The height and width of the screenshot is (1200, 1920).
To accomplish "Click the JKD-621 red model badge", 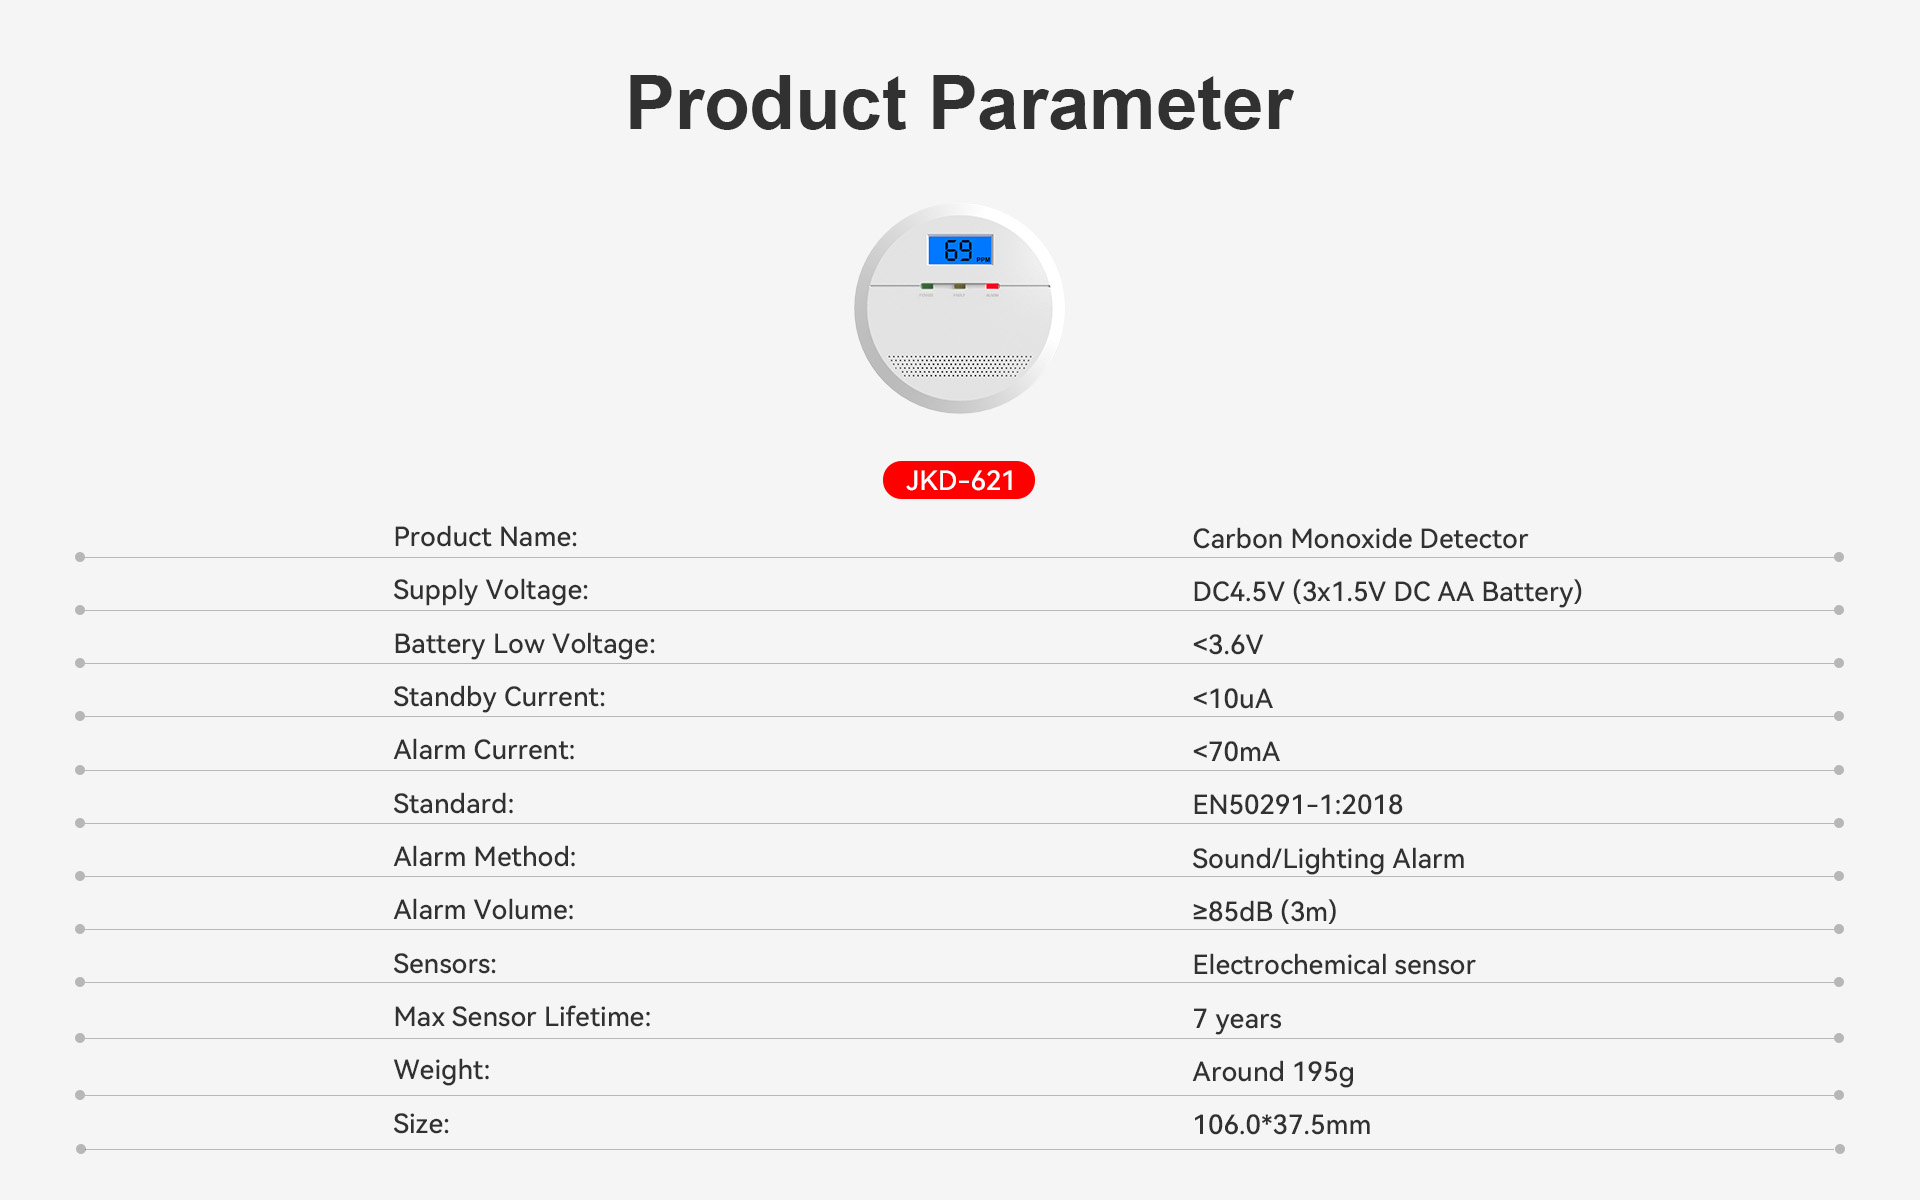I will point(958,480).
